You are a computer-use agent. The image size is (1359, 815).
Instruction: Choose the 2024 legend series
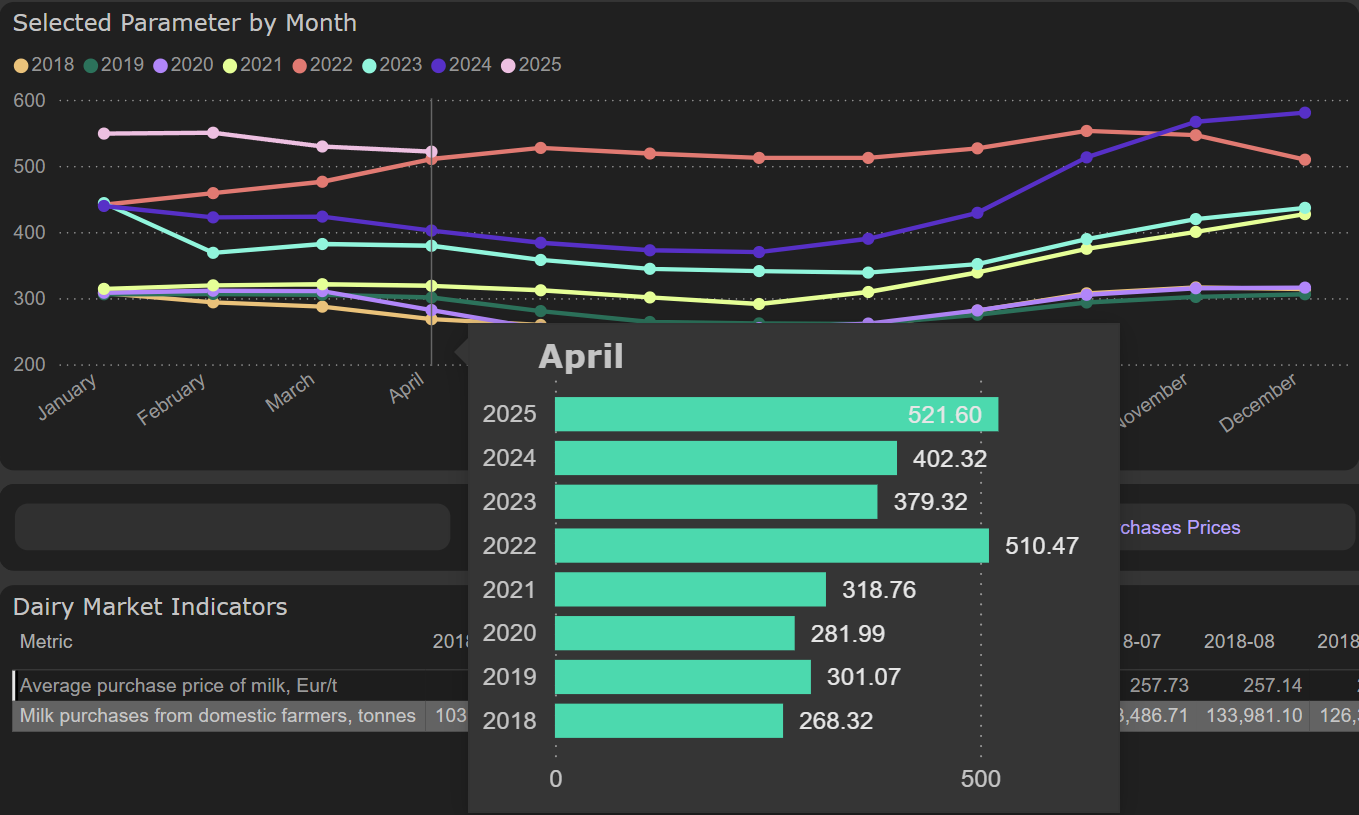click(x=439, y=65)
